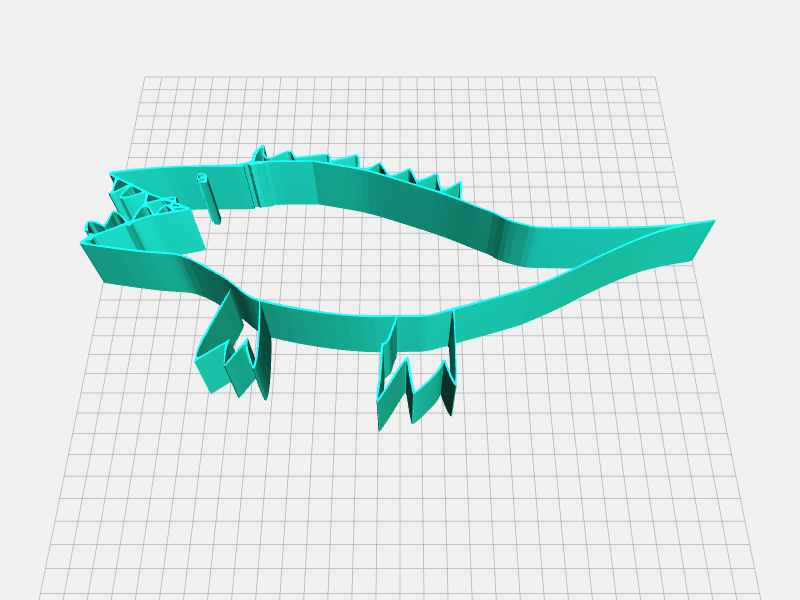800x600 pixels.
Task: Click the grid floor's far right corner
Action: click(655, 79)
